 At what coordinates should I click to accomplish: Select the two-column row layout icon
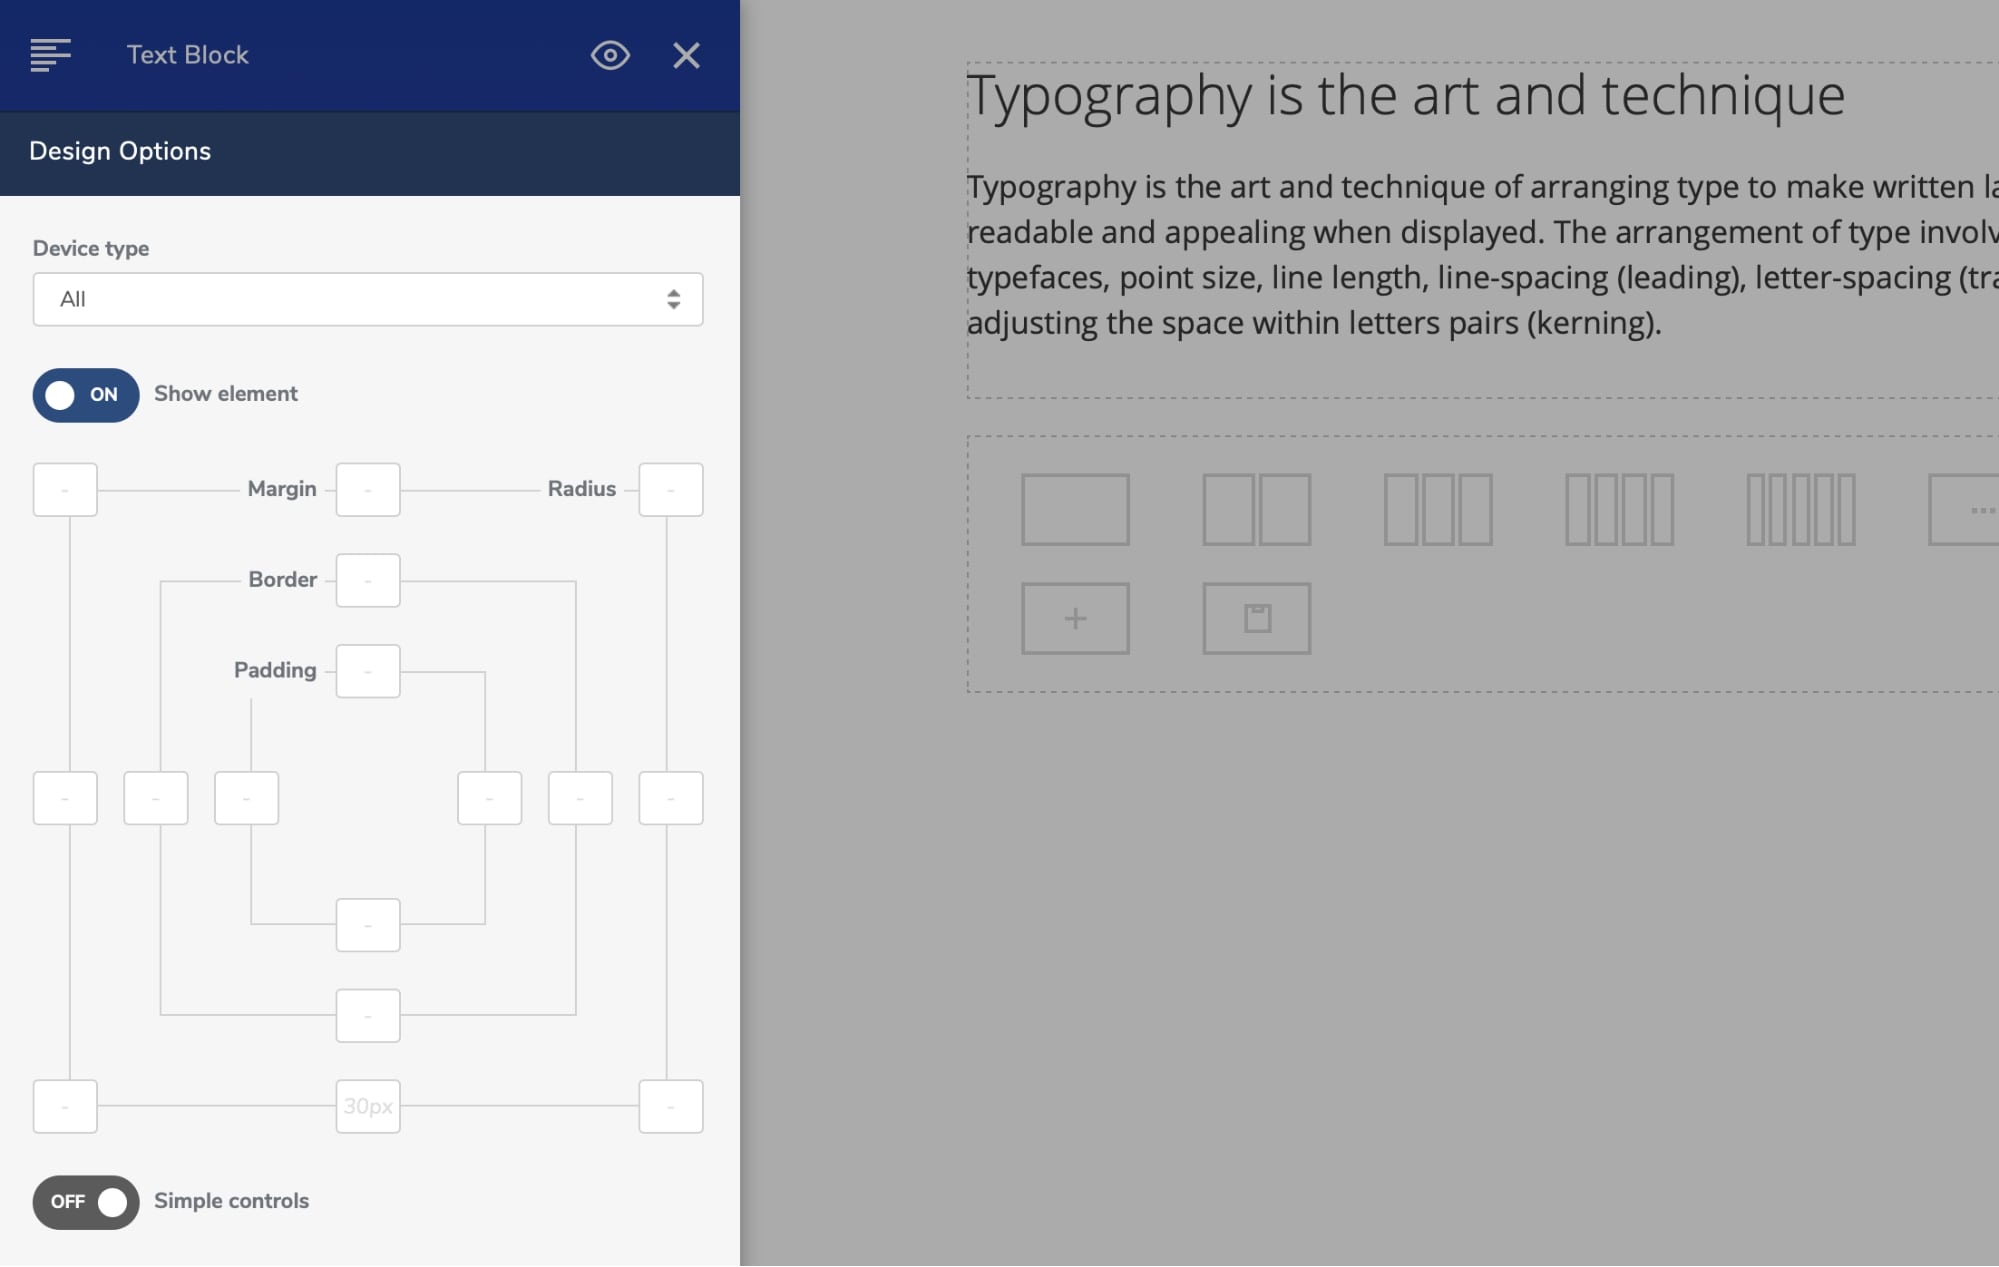(1256, 509)
